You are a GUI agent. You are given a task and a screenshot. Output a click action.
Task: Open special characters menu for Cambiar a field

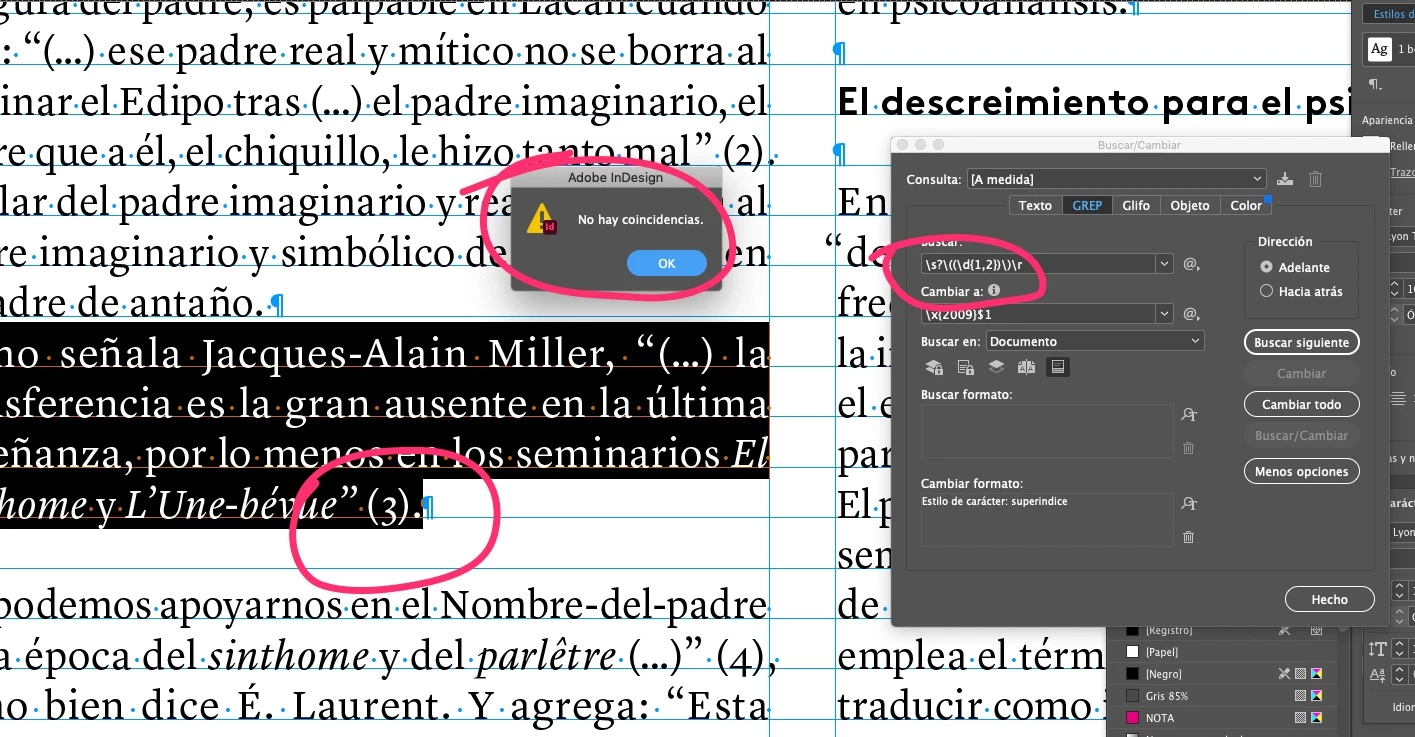pos(1191,314)
